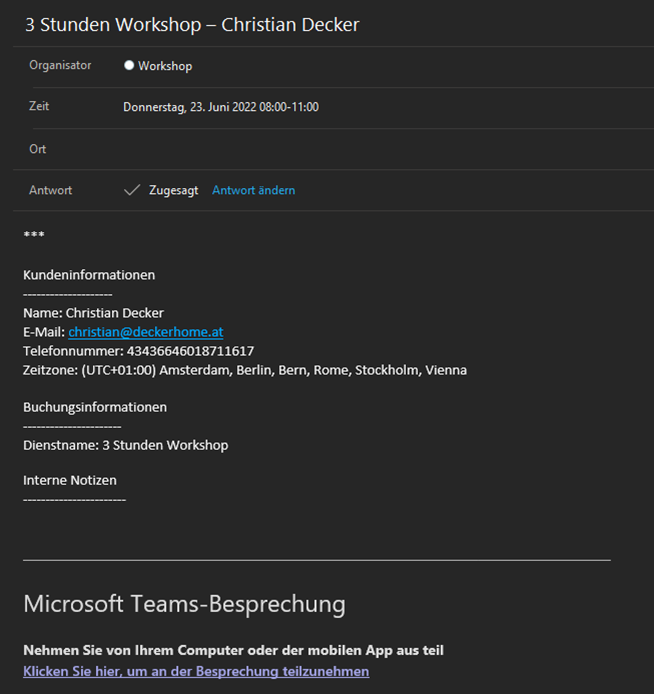Image resolution: width=654 pixels, height=694 pixels.
Task: Click the Buchungsinformationen section heading
Action: (95, 407)
